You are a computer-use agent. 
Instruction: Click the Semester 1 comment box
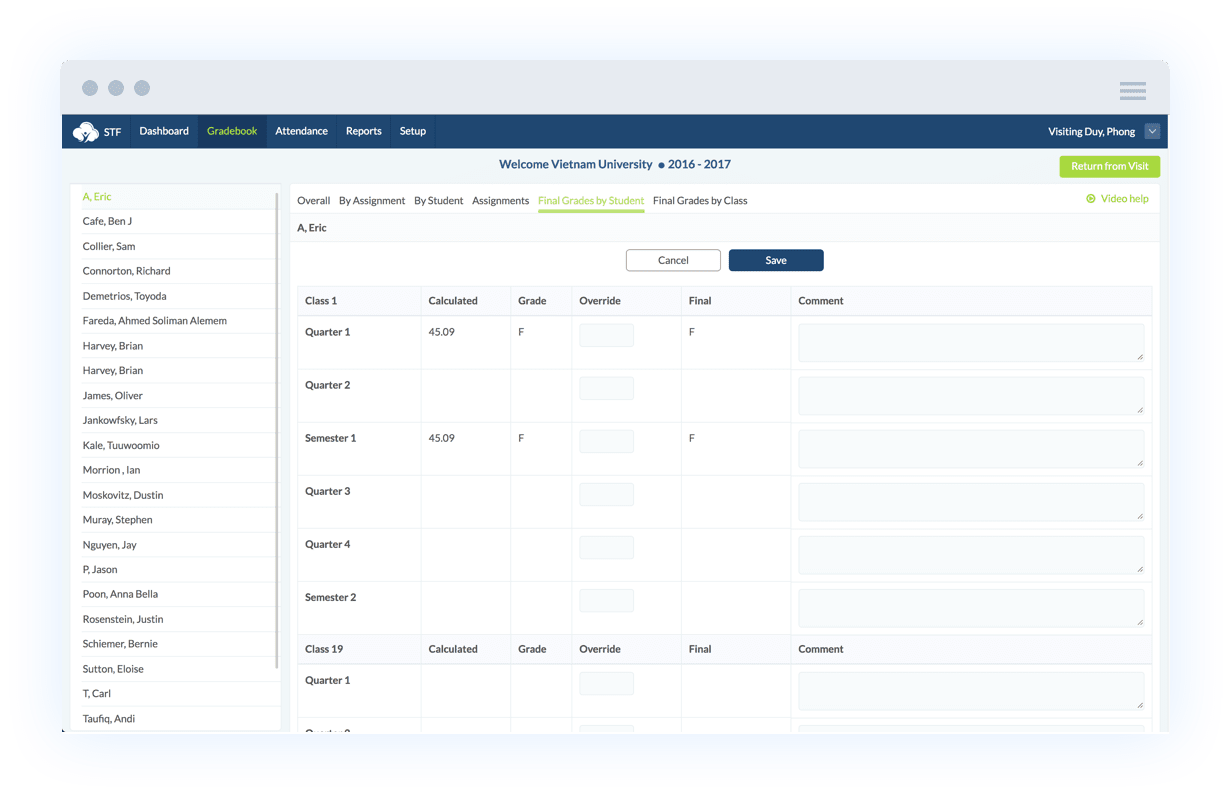tap(970, 448)
